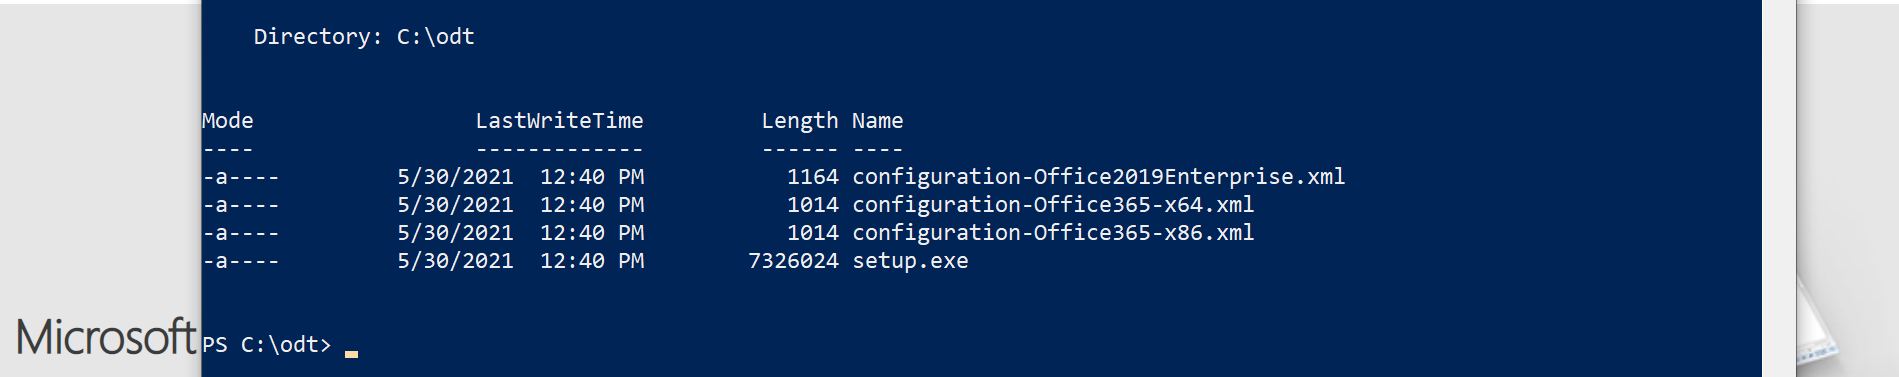Click the blinking cursor after the prompt
Viewport: 1899px width, 377px height.
351,353
